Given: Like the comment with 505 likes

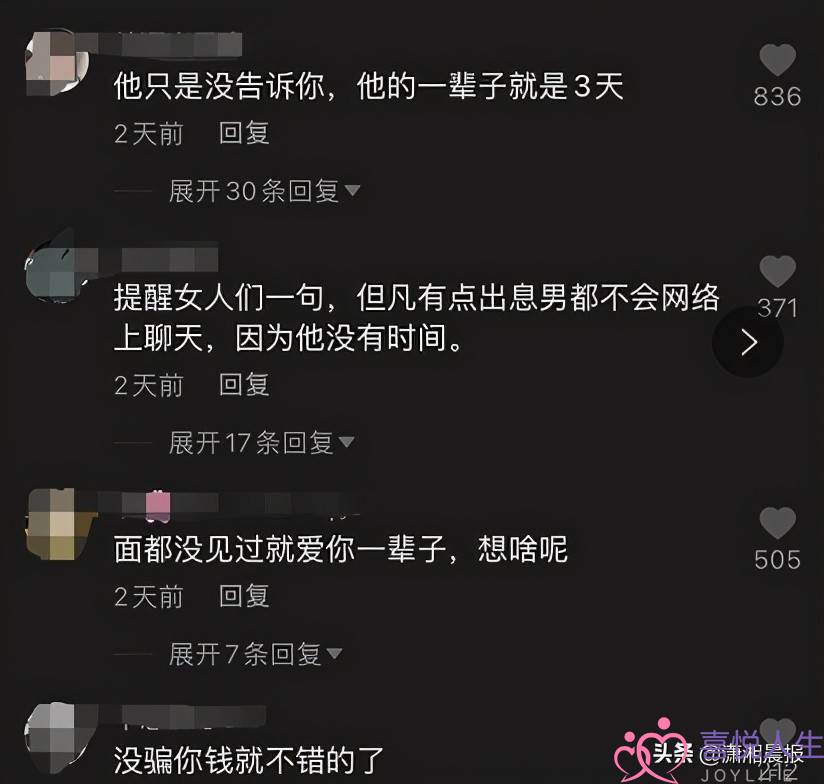Looking at the screenshot, I should 777,523.
